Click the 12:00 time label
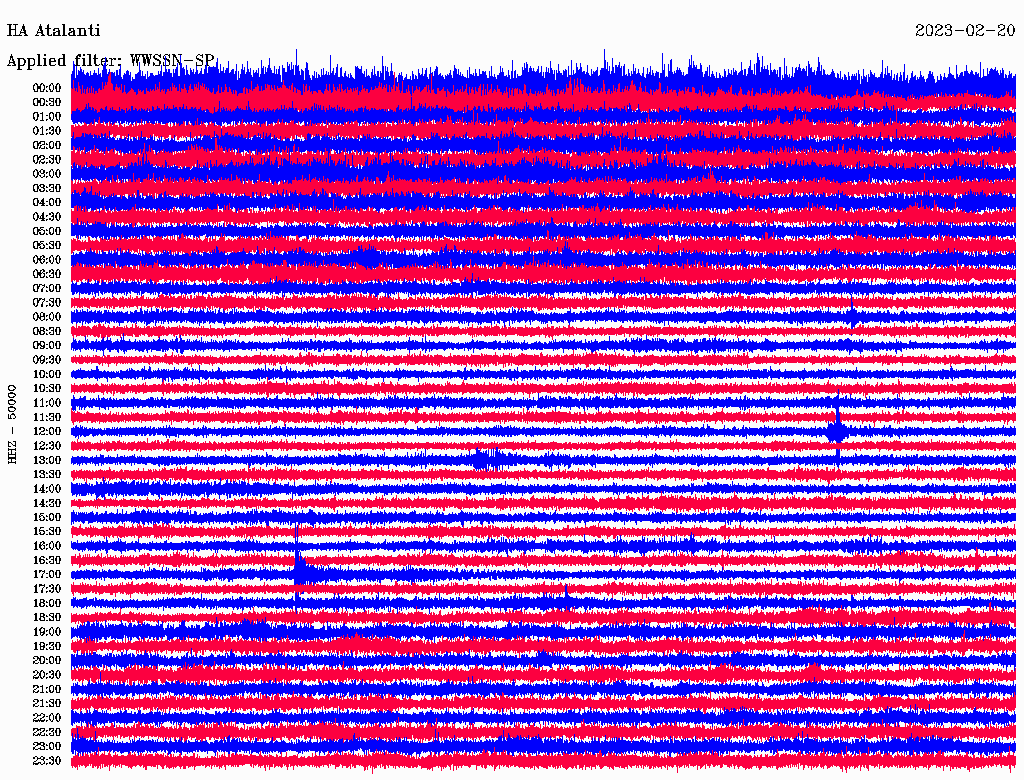Screen dimensions: 1024x780 (x=47, y=431)
